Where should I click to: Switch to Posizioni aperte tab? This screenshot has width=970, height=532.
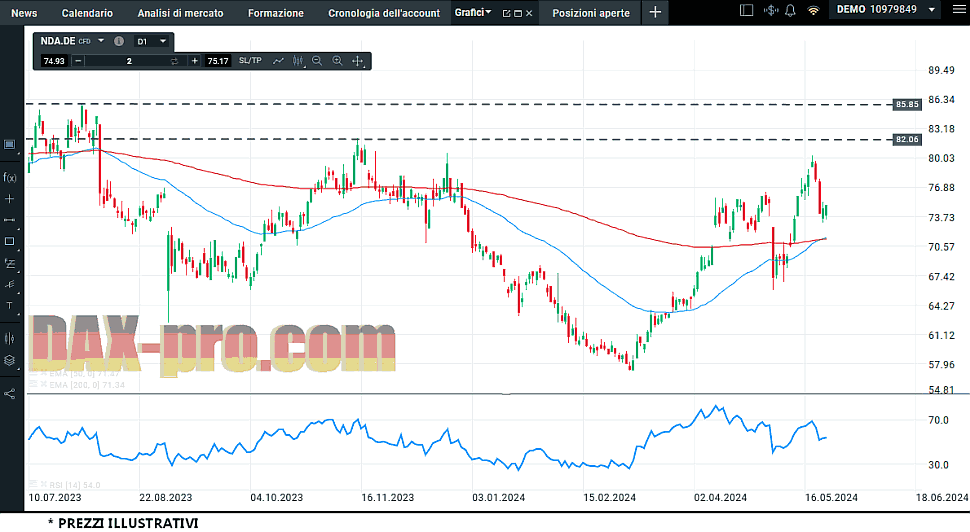[x=591, y=13]
